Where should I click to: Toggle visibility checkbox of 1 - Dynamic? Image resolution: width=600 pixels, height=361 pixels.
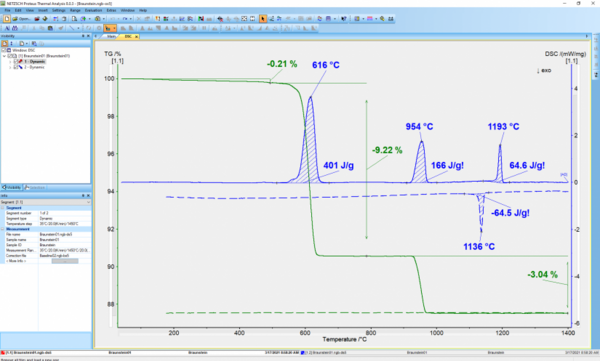point(16,61)
